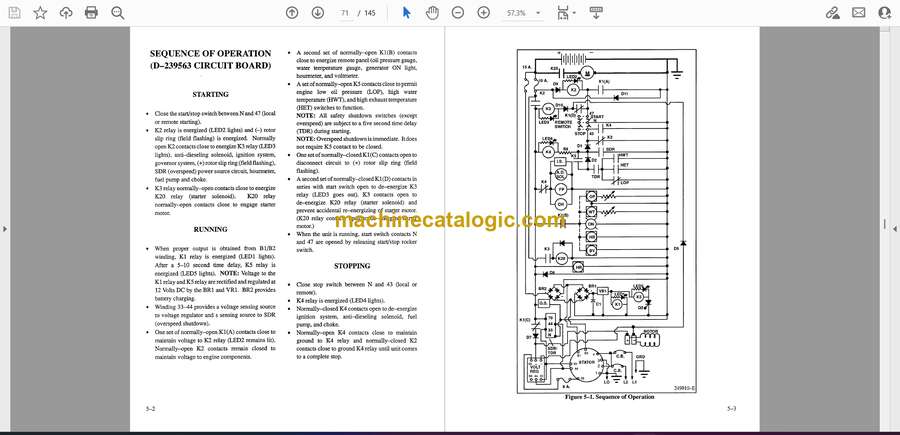Screen dimensions: 900x435
Task: Click the 'RUNNING' section heading
Action: pyautogui.click(x=211, y=229)
